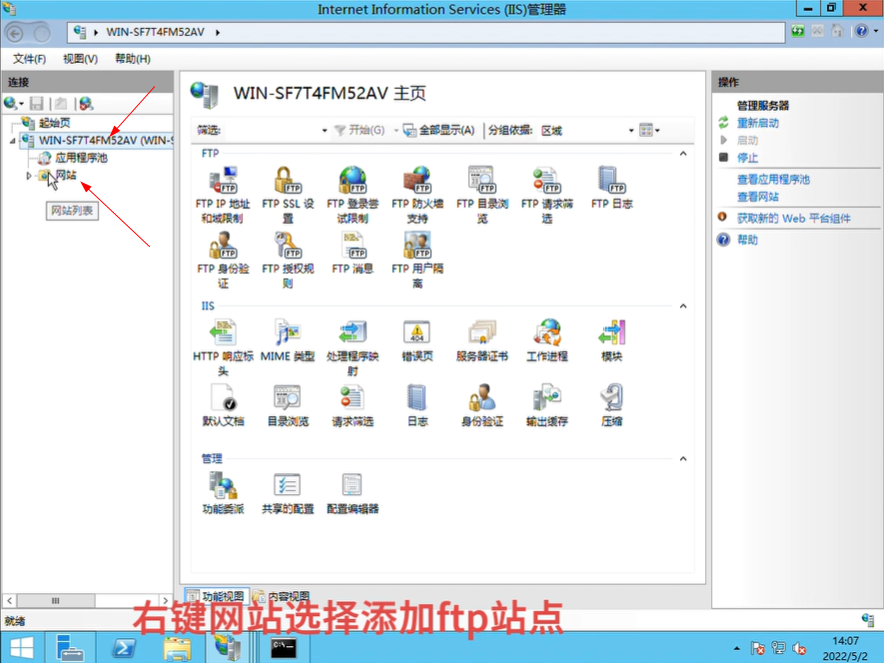Screen dimensions: 884x663
Task: Open HTTP response headers icon
Action: [x=223, y=347]
